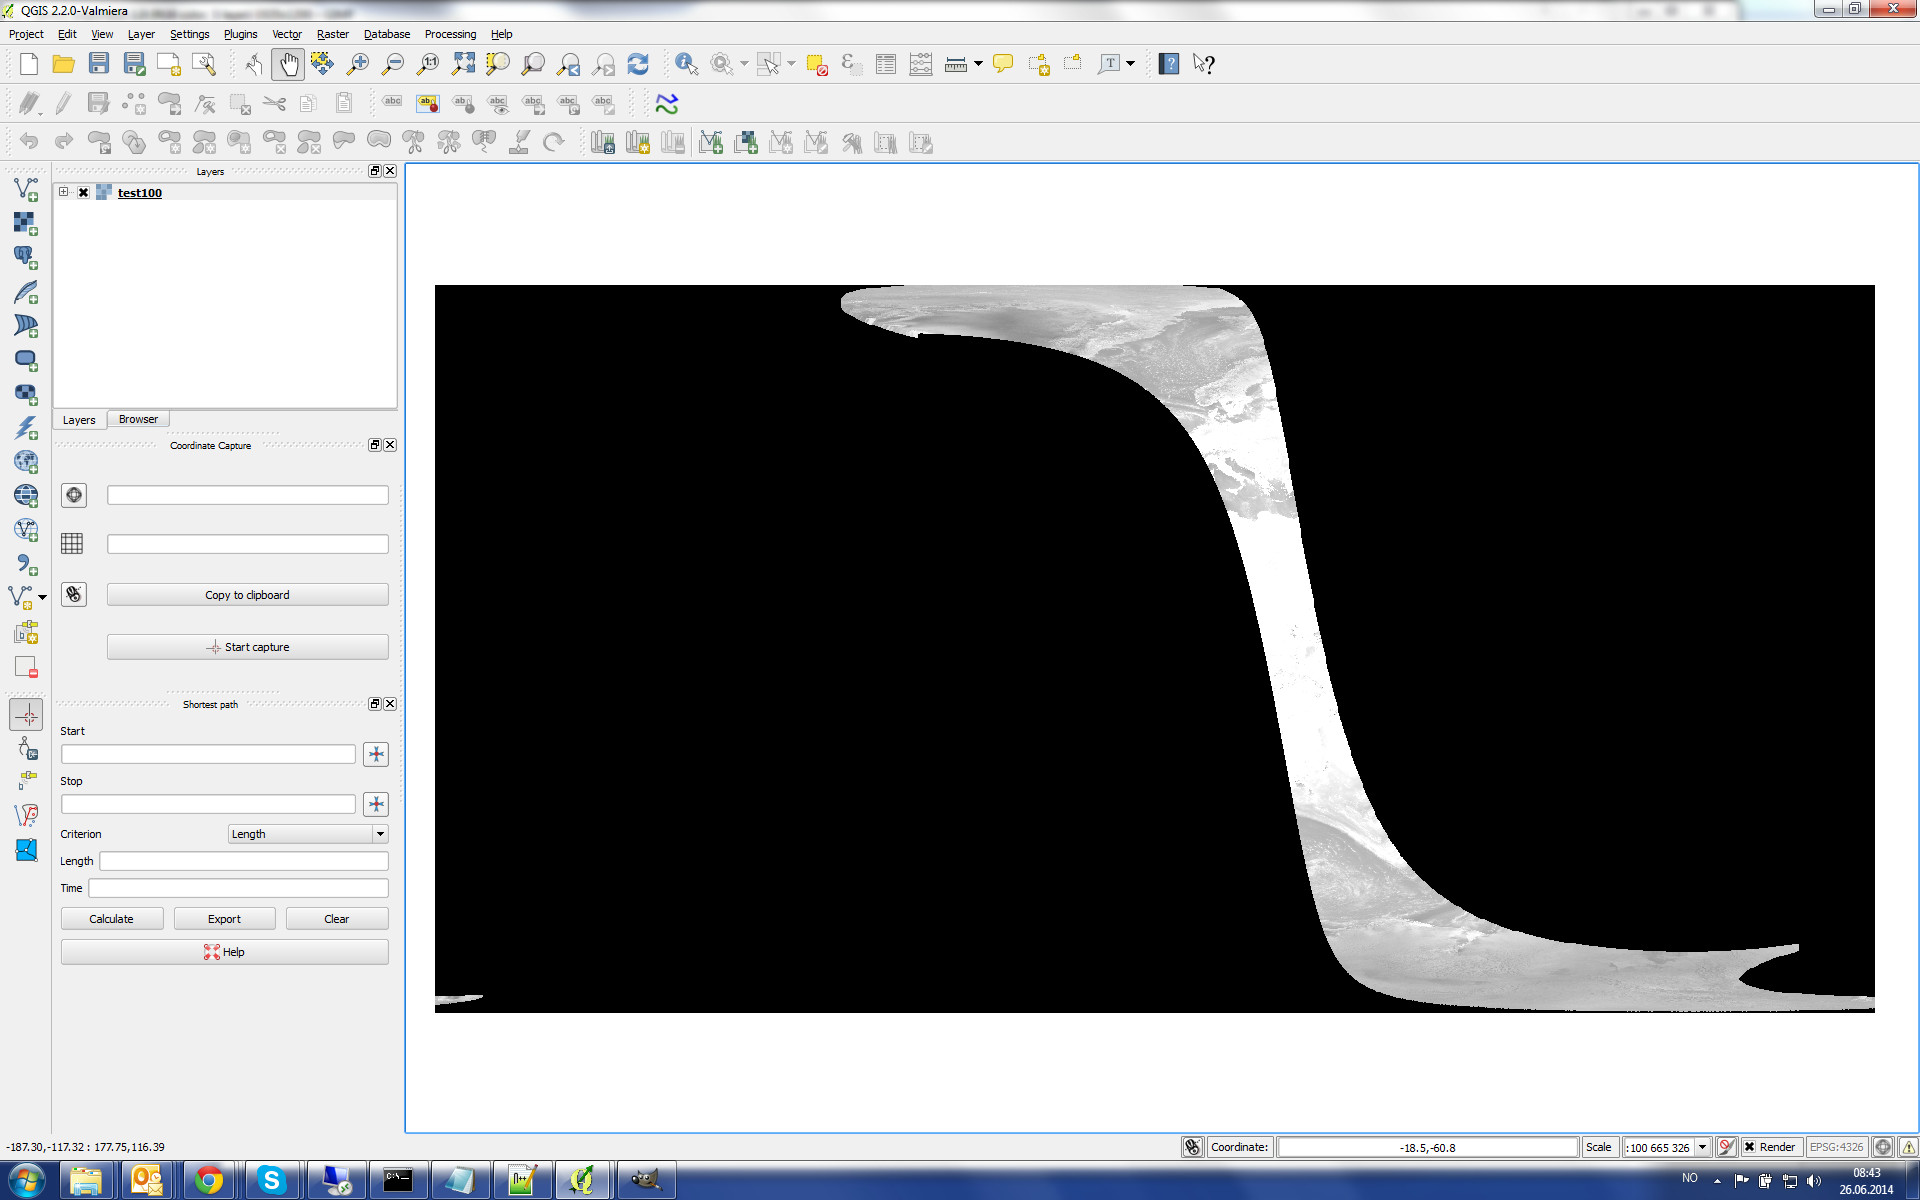The width and height of the screenshot is (1920, 1200).
Task: Open the Help Contents icon
Action: (x=1169, y=65)
